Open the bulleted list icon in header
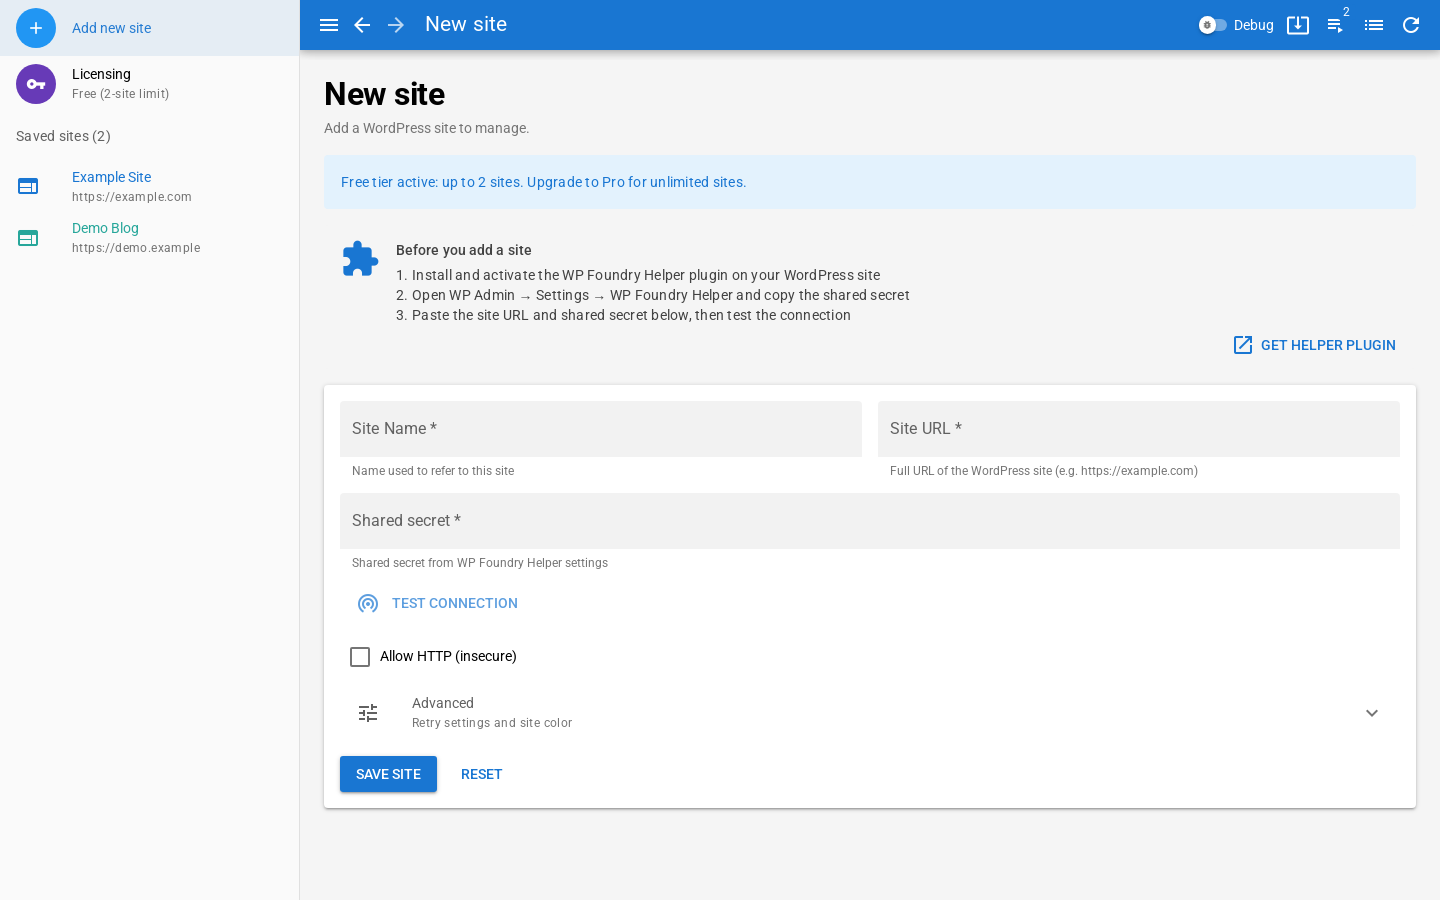The image size is (1440, 900). 1374,25
